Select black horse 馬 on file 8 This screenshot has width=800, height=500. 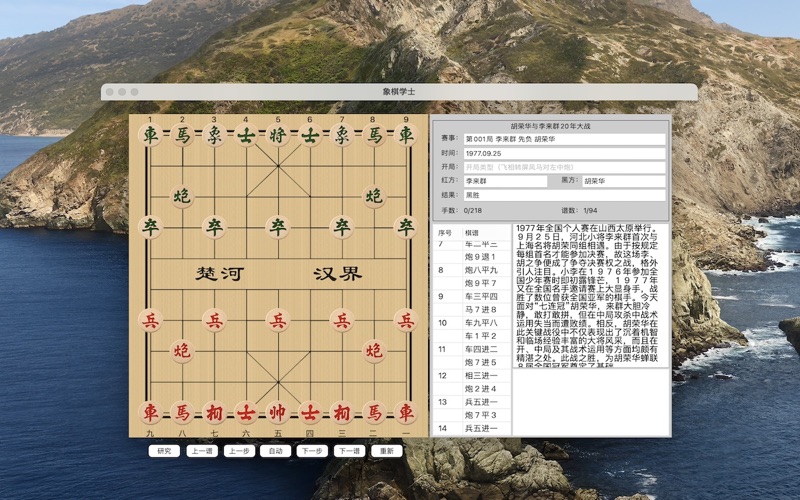374,136
